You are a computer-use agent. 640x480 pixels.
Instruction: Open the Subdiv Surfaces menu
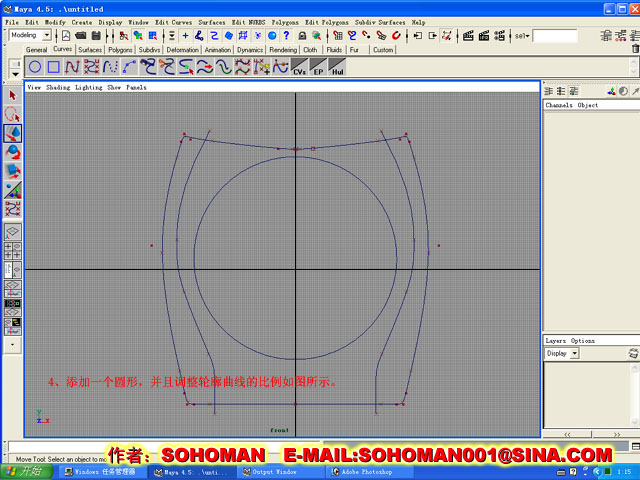coord(380,22)
